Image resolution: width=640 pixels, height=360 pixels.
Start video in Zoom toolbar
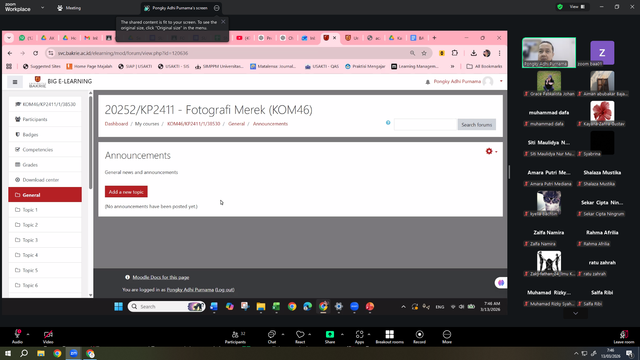pos(48,336)
